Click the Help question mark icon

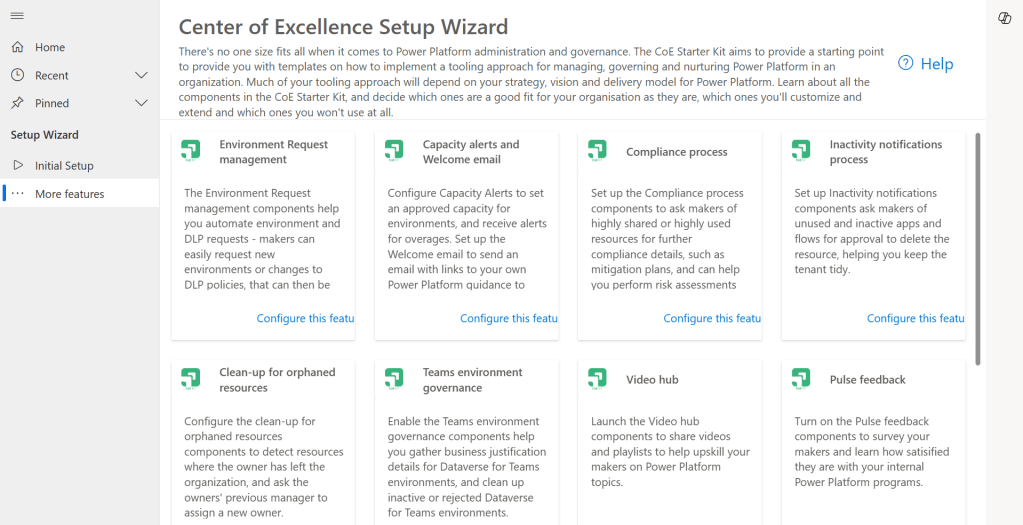tap(906, 63)
